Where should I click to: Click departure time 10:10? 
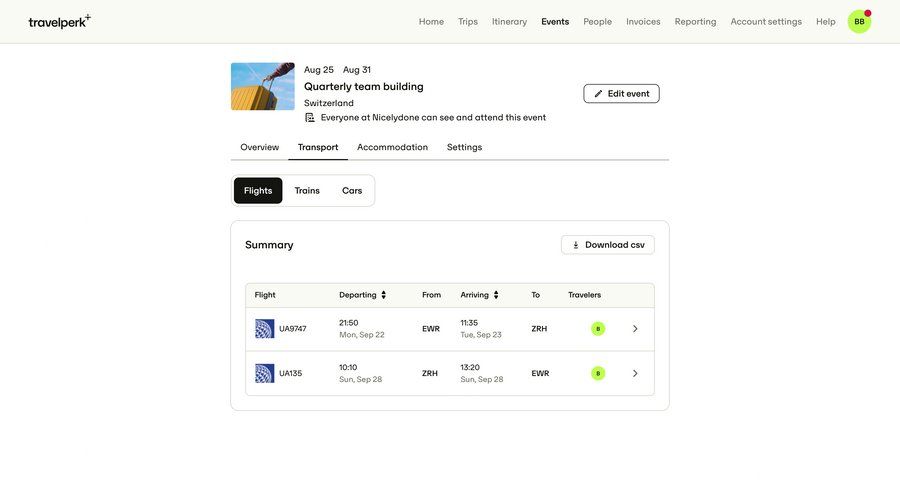click(x=348, y=367)
